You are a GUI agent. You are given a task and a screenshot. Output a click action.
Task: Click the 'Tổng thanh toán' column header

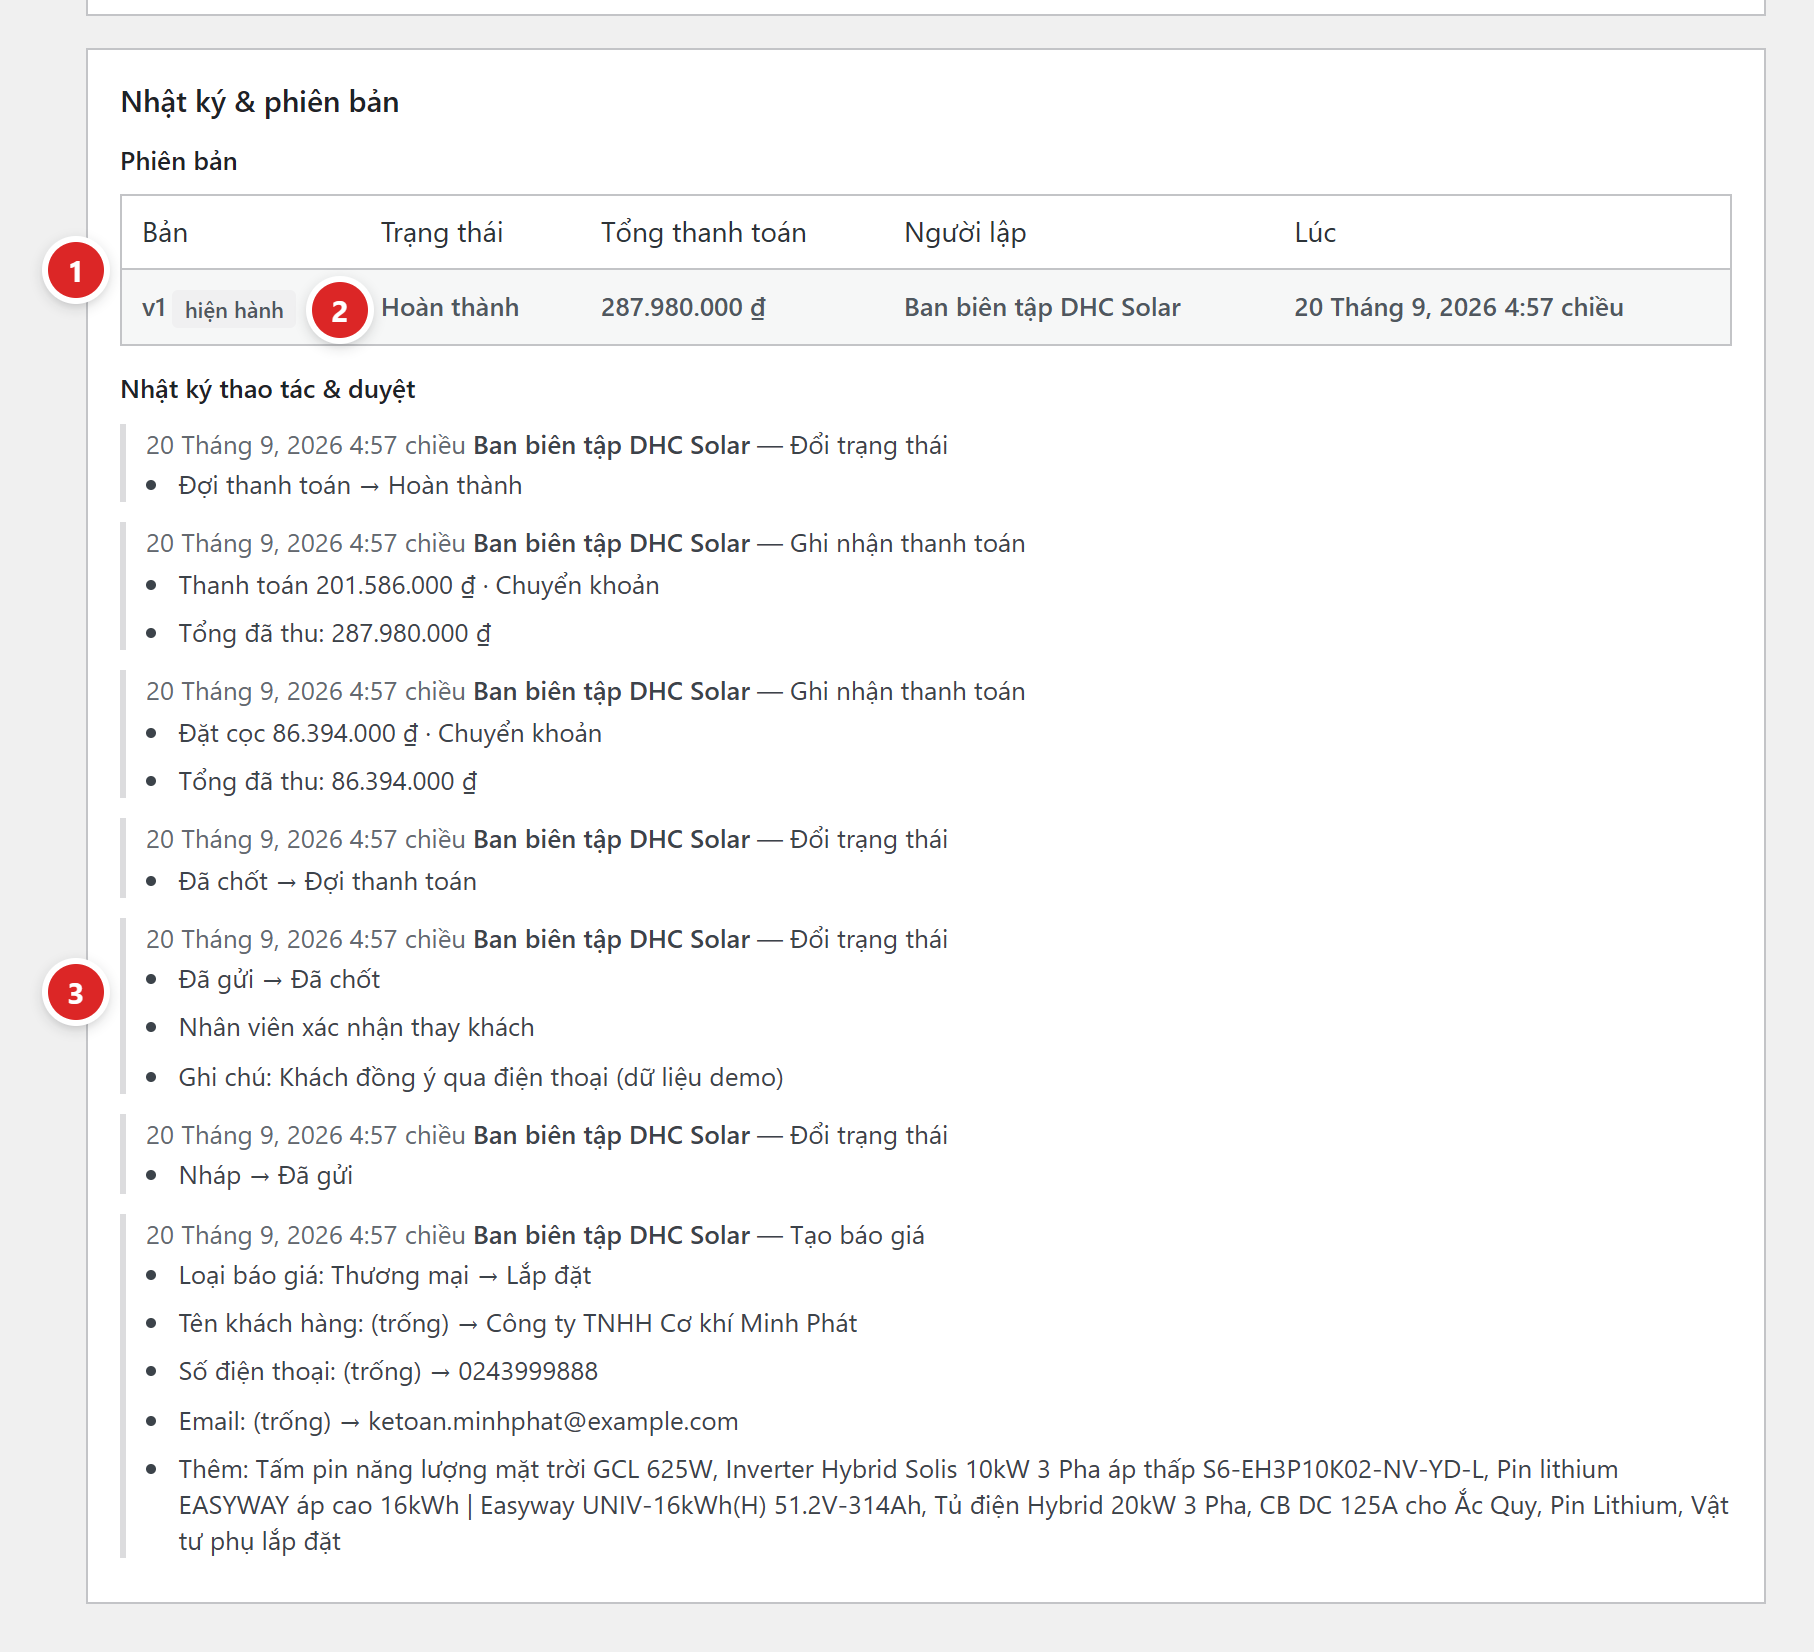click(x=703, y=232)
